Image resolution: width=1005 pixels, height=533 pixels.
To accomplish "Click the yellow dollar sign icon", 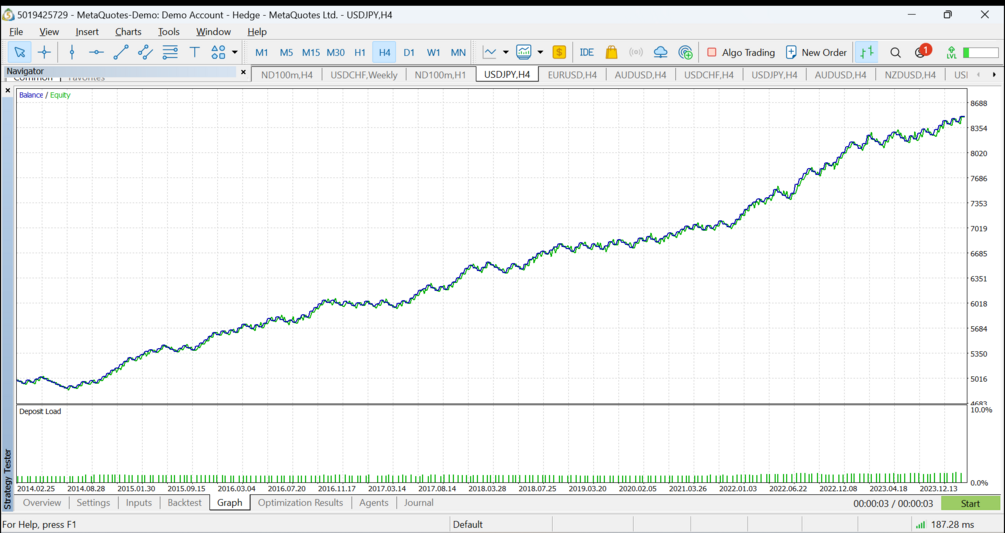I will pyautogui.click(x=559, y=53).
